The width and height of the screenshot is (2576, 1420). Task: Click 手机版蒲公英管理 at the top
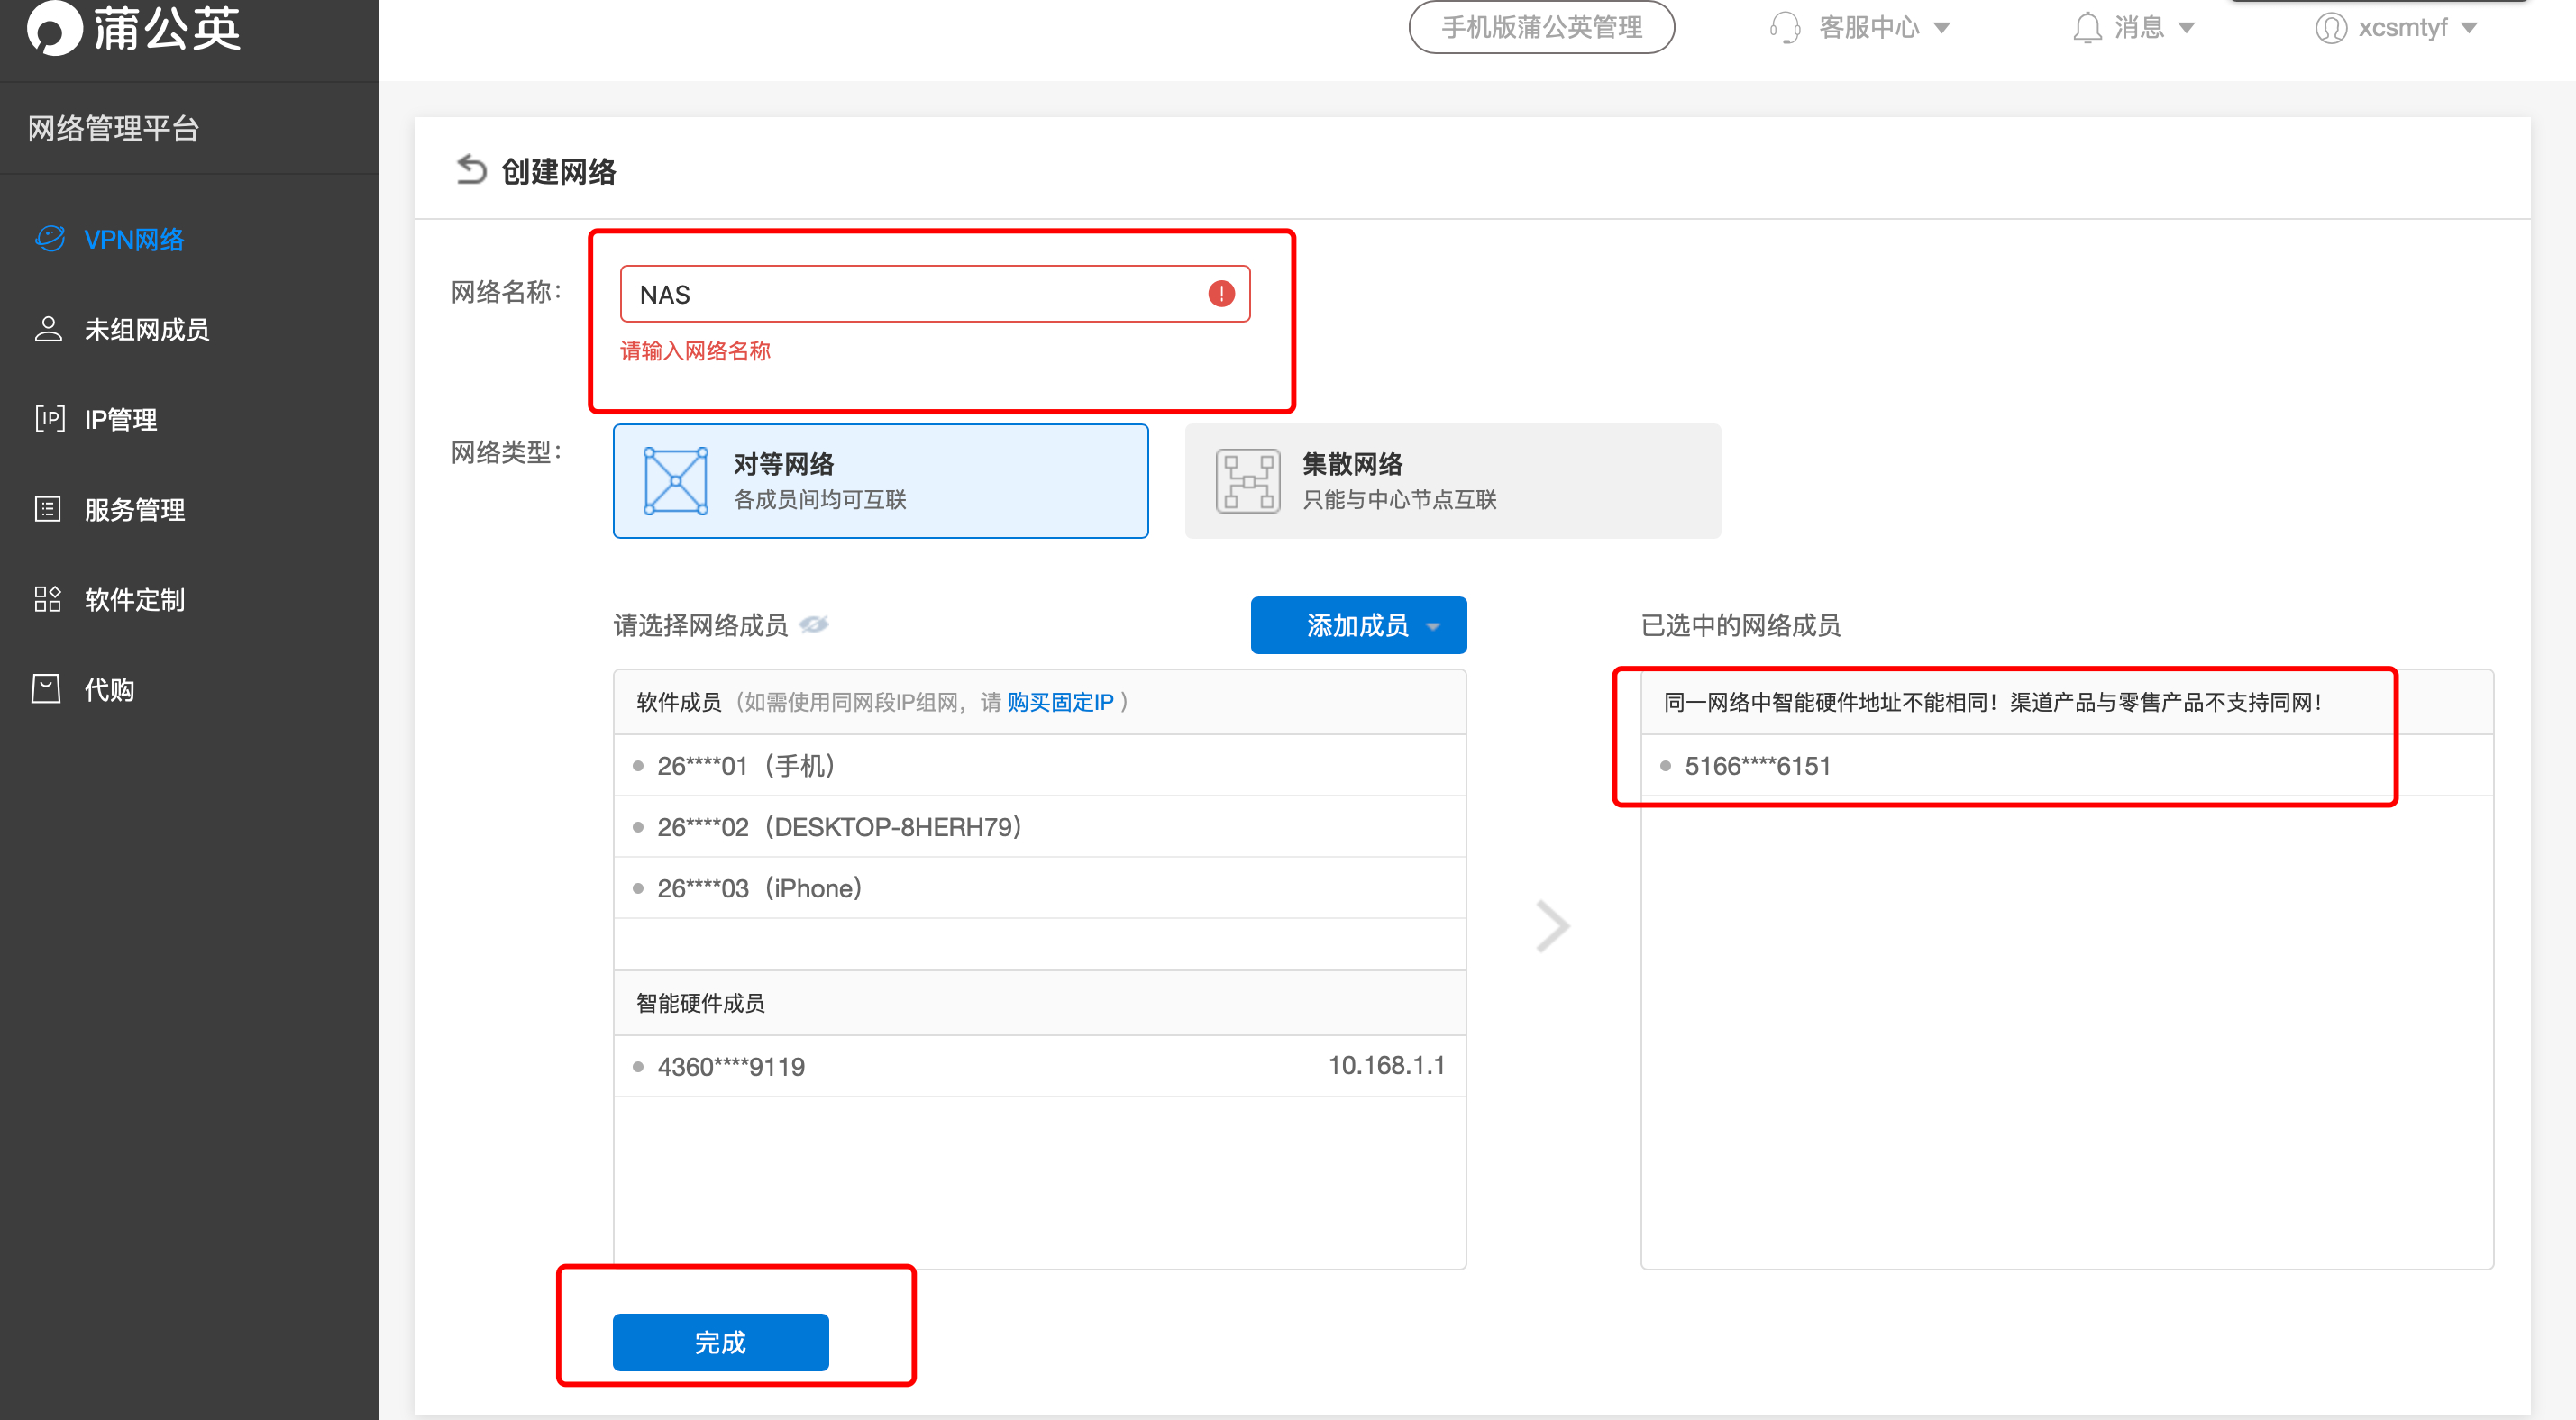tap(1541, 27)
